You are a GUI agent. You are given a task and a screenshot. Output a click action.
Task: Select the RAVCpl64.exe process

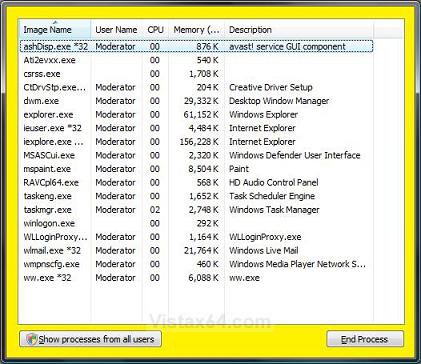(x=196, y=183)
